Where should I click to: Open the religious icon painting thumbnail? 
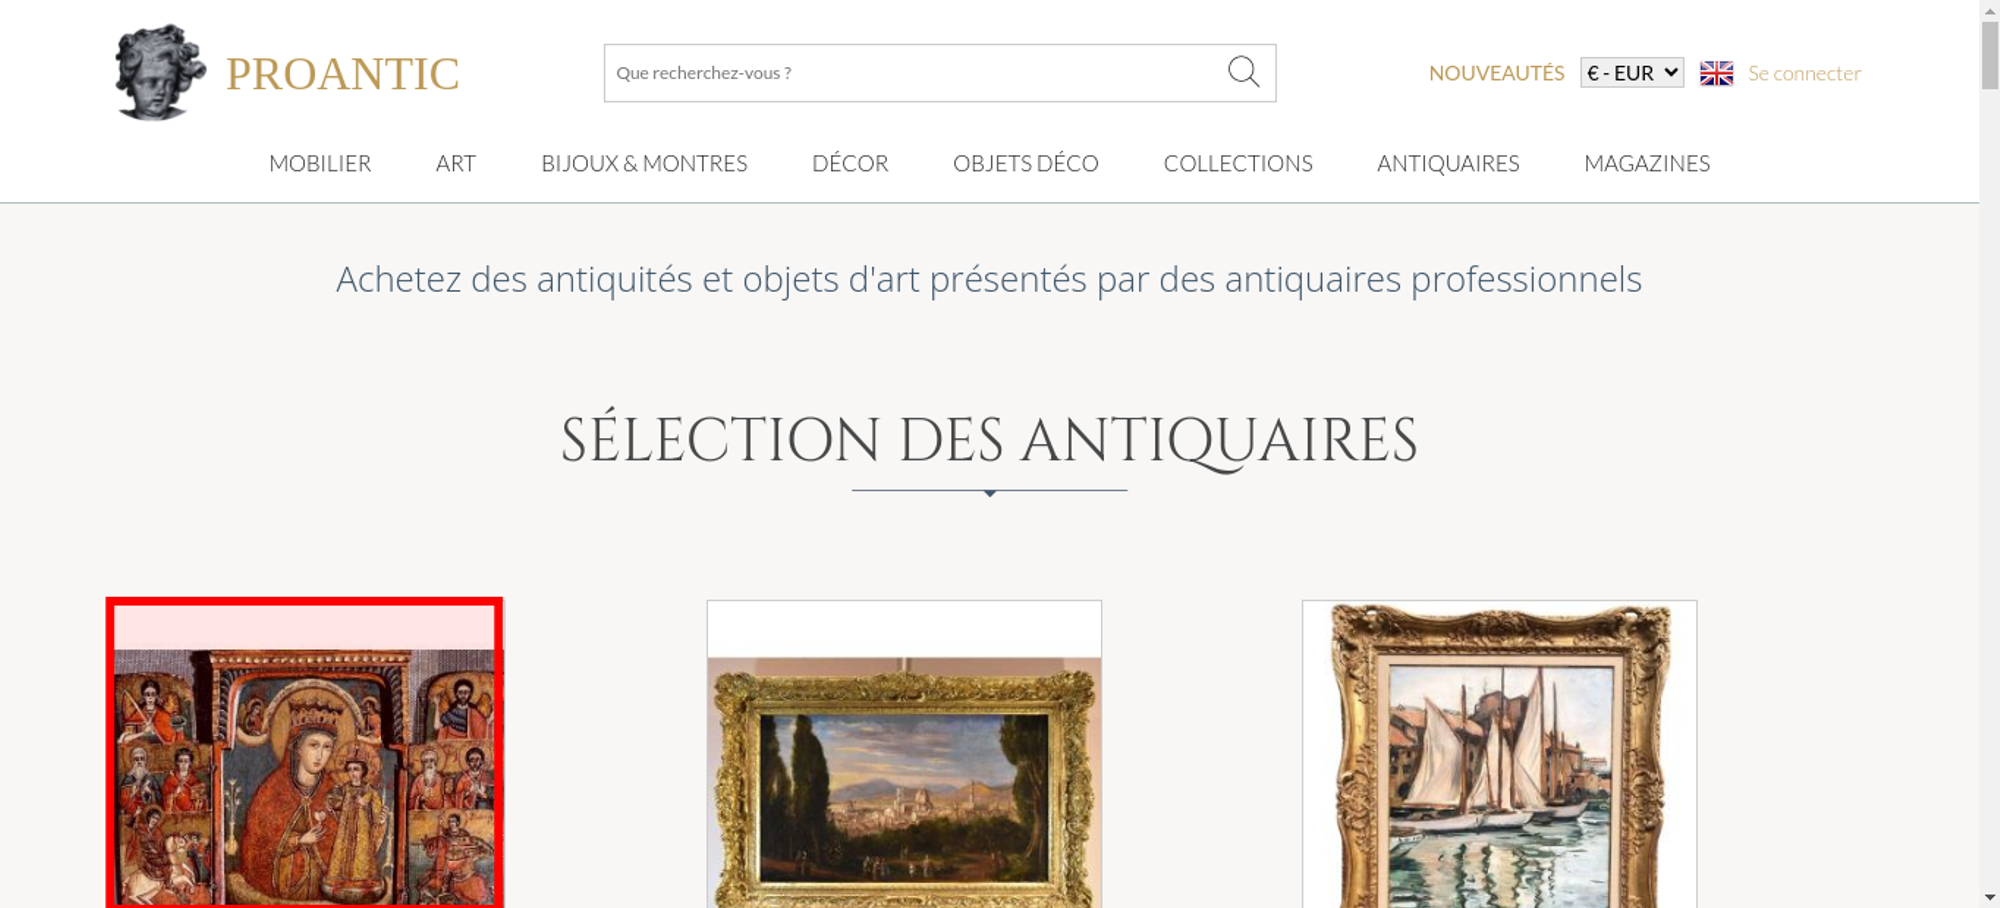(304, 753)
